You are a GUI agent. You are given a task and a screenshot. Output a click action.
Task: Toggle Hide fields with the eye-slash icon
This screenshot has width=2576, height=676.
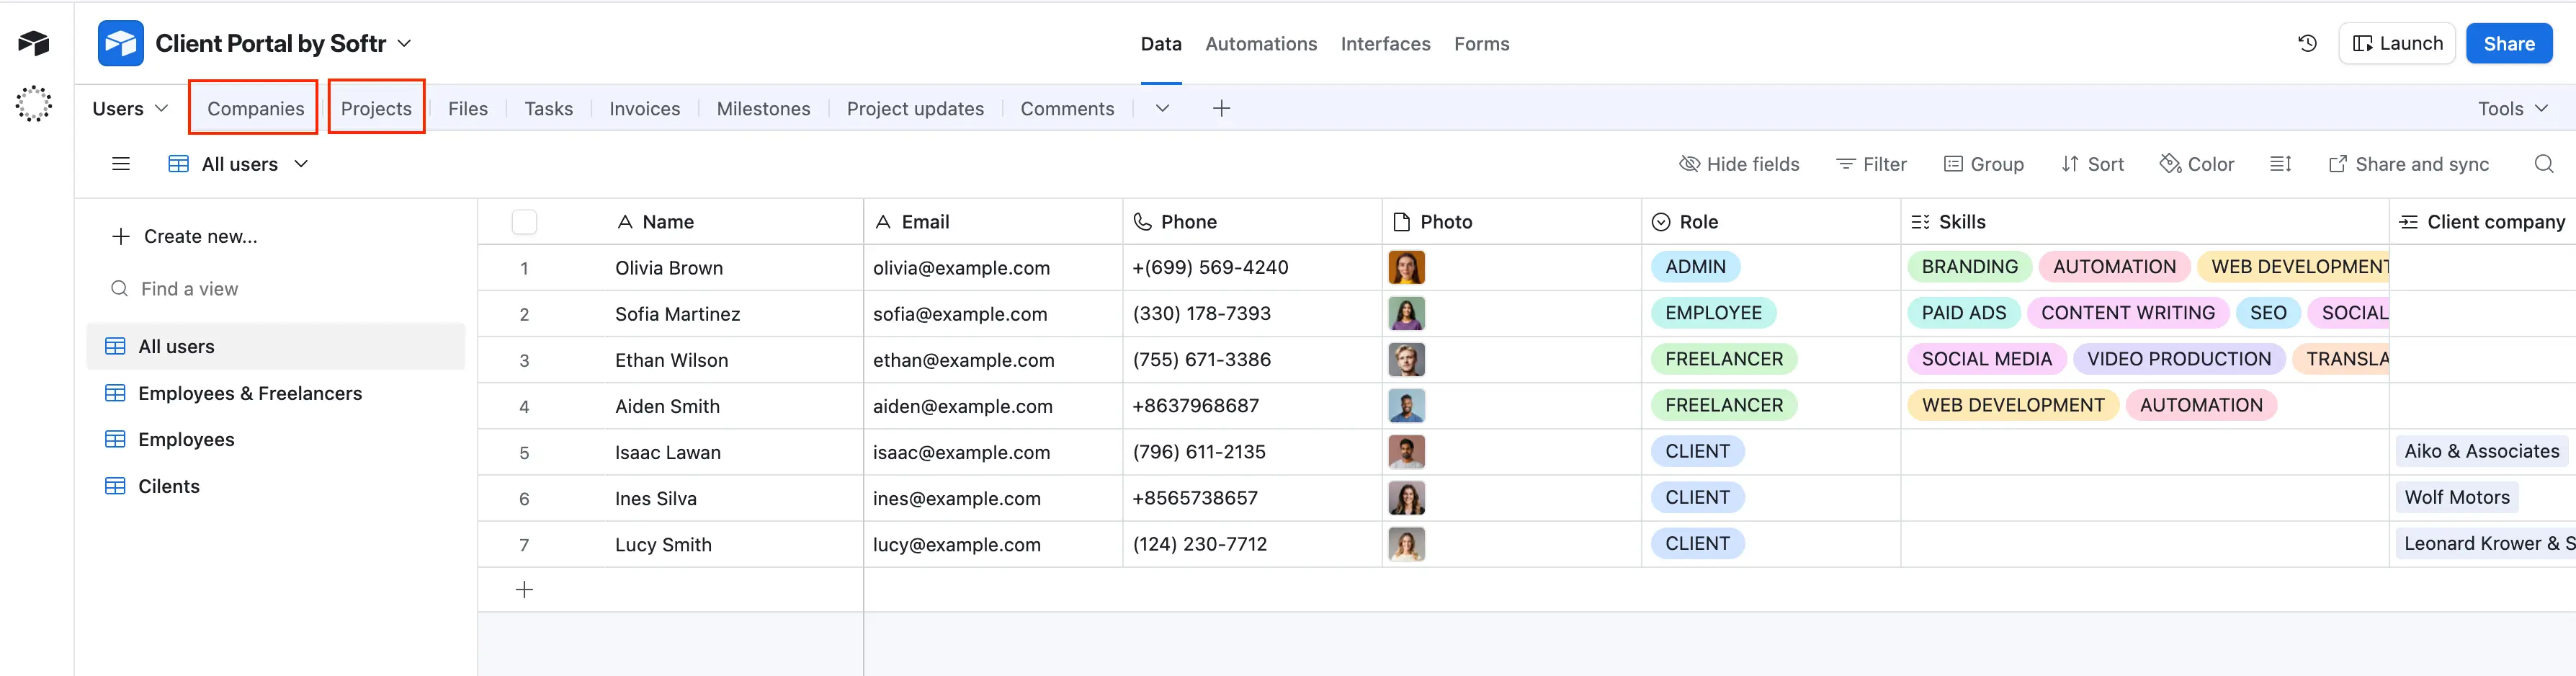1739,163
